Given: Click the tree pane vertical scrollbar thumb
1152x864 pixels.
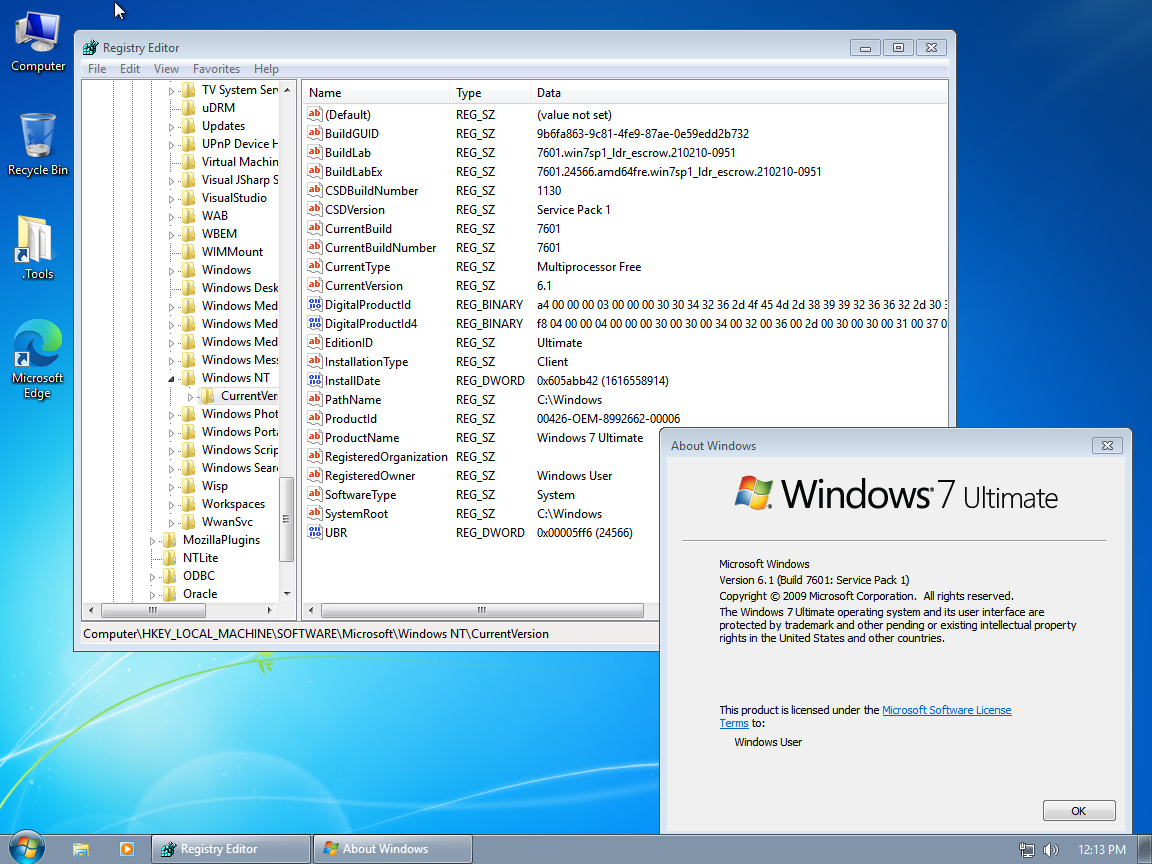Looking at the screenshot, I should (x=287, y=519).
